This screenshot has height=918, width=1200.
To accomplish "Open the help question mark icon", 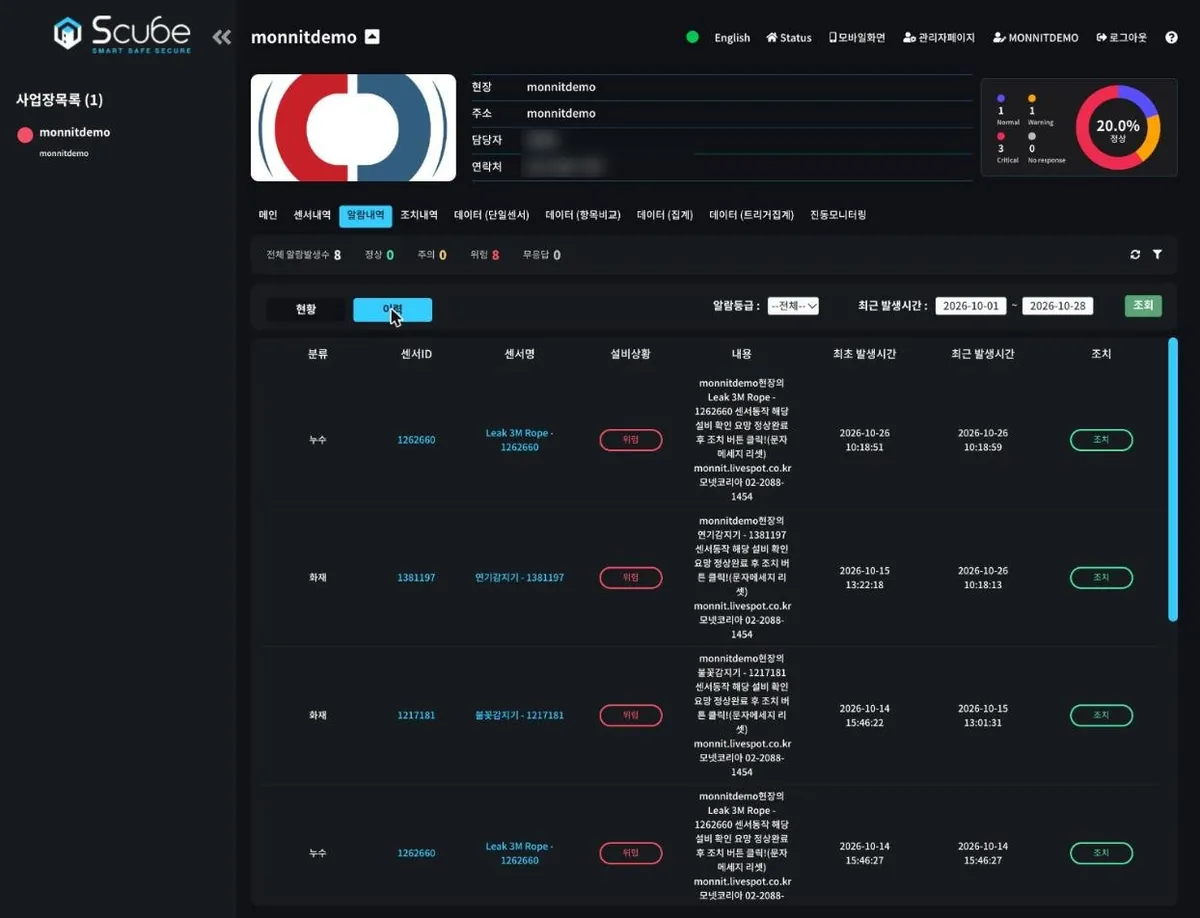I will [x=1171, y=37].
